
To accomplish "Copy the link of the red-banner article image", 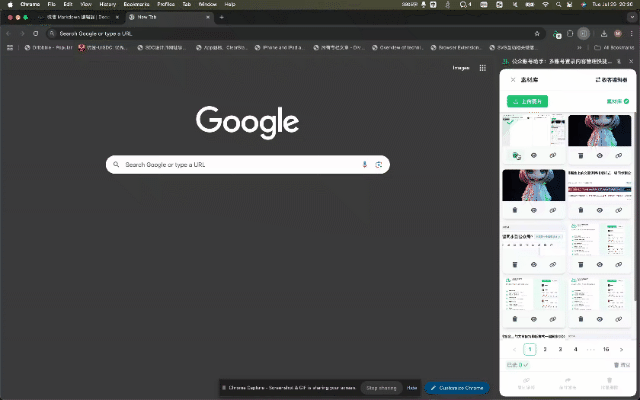I will click(619, 210).
